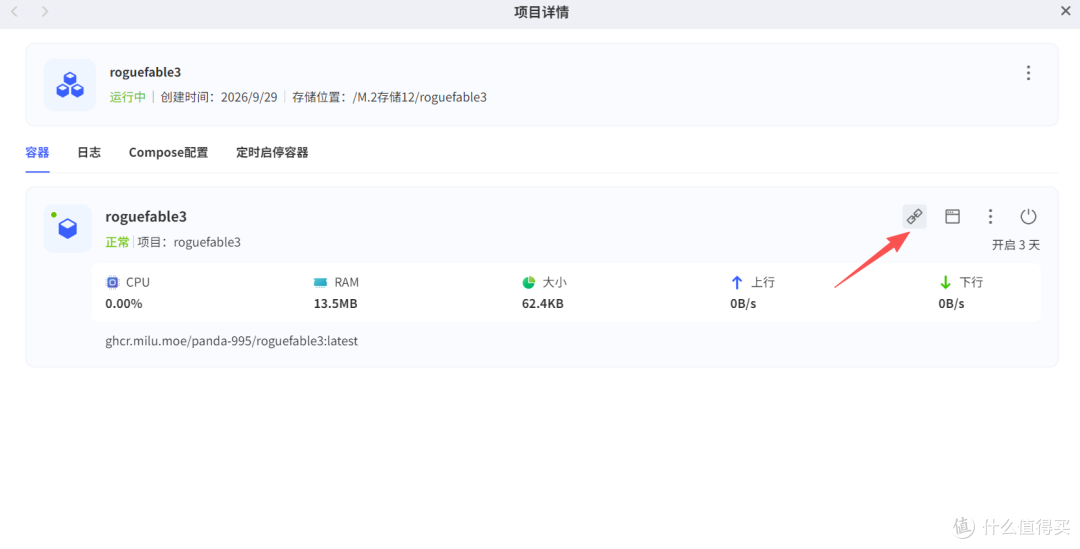Click the container cube icon
This screenshot has width=1080, height=549.
point(68,228)
